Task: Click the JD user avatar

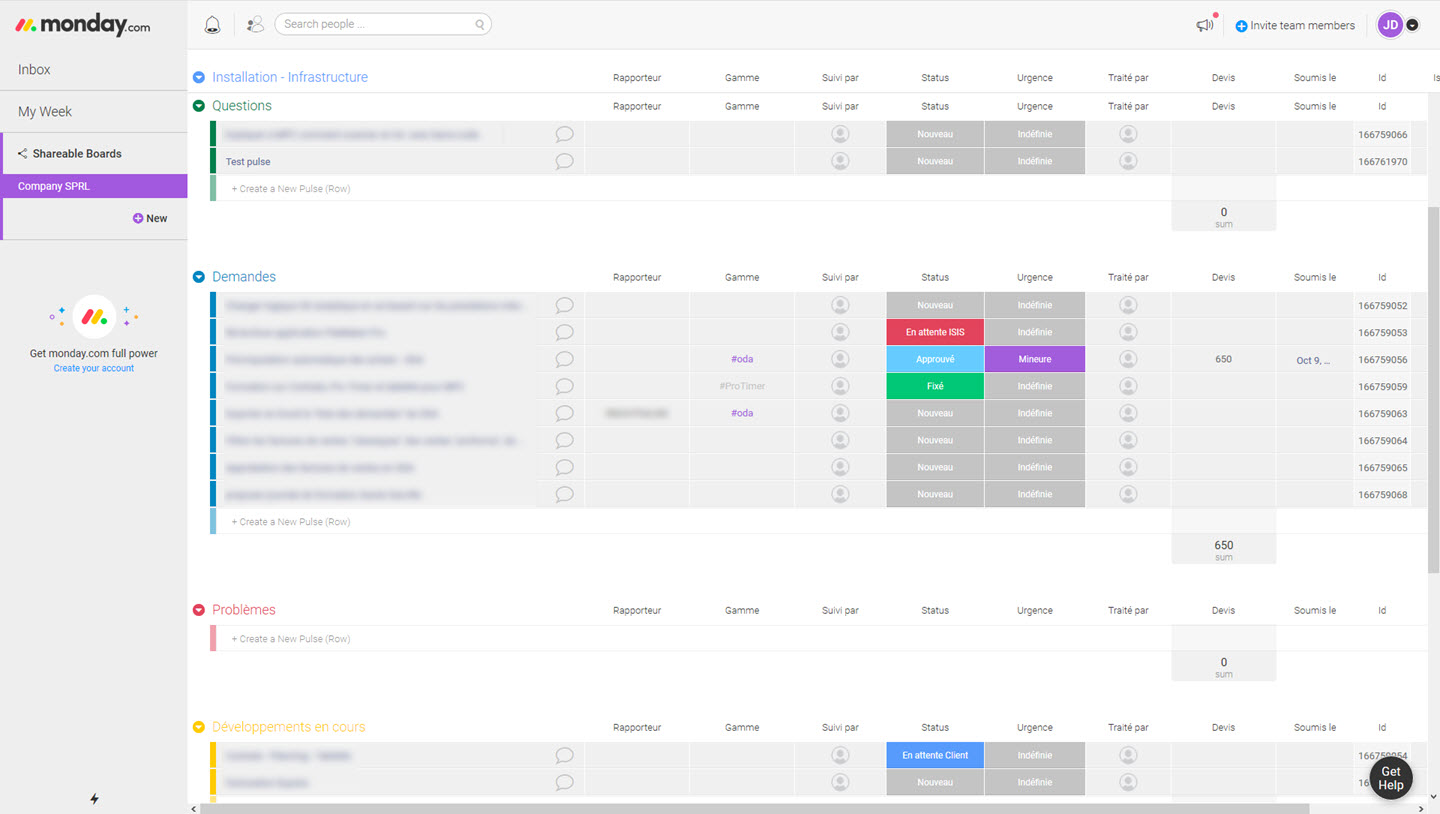Action: pos(1390,25)
